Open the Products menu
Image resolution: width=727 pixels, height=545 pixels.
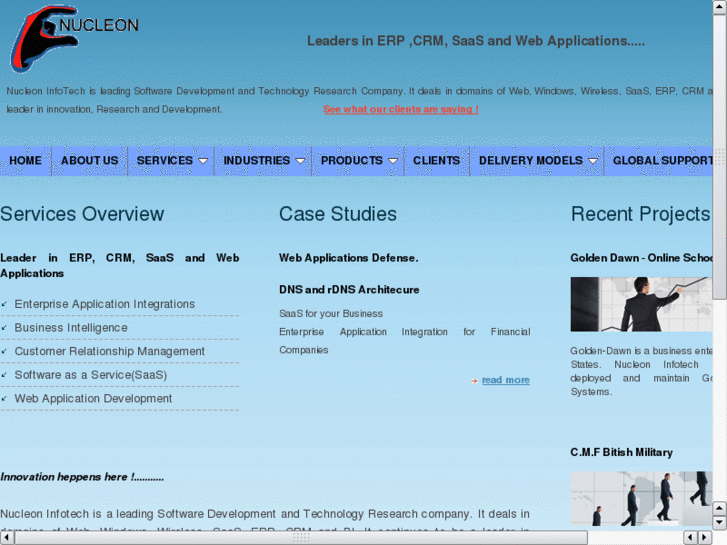(351, 160)
